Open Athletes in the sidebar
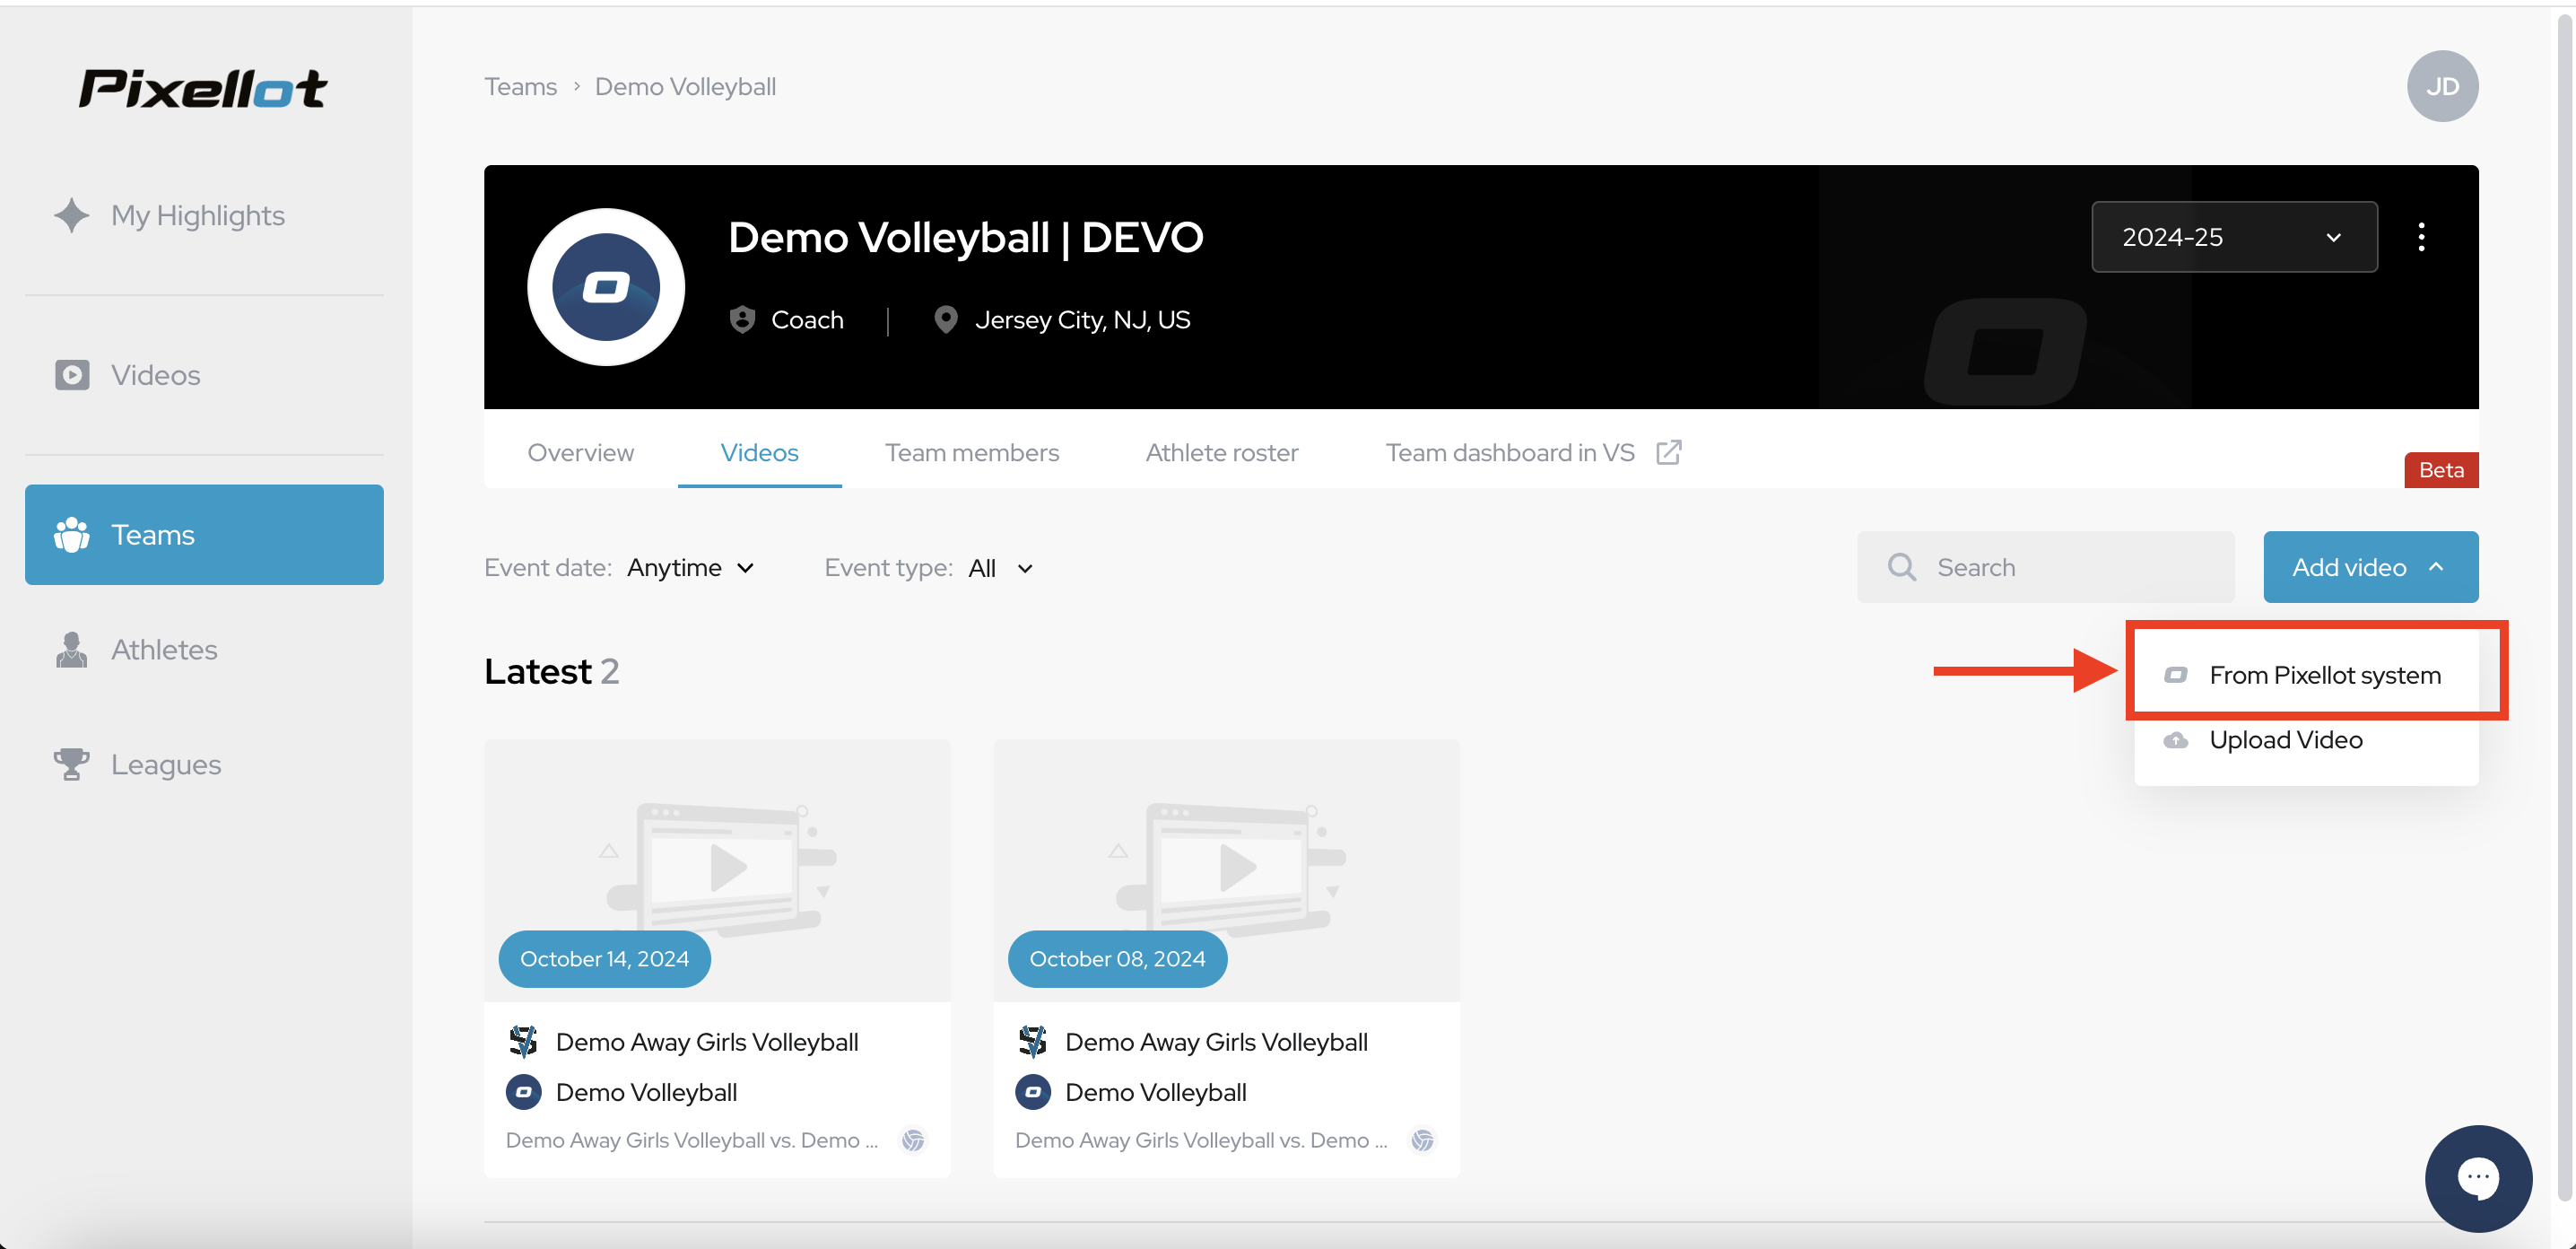Image resolution: width=2576 pixels, height=1249 pixels. [204, 650]
